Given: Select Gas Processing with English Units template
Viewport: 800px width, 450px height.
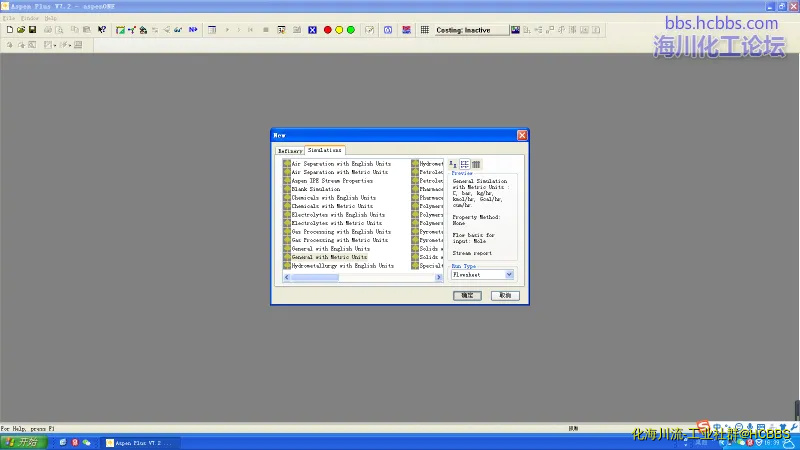Looking at the screenshot, I should 341,232.
